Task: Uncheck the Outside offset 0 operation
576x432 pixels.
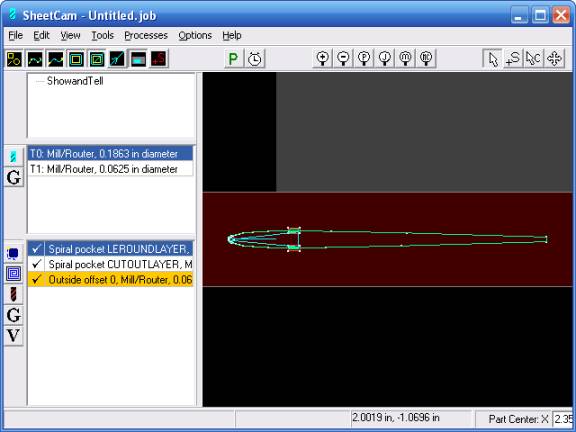Action: point(36,280)
